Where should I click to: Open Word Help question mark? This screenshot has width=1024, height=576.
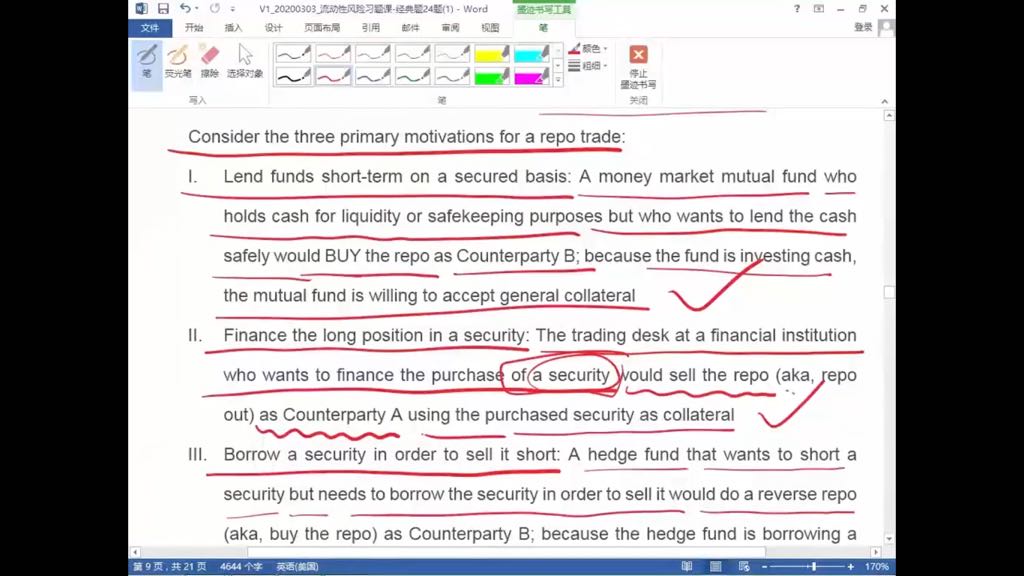(x=797, y=8)
